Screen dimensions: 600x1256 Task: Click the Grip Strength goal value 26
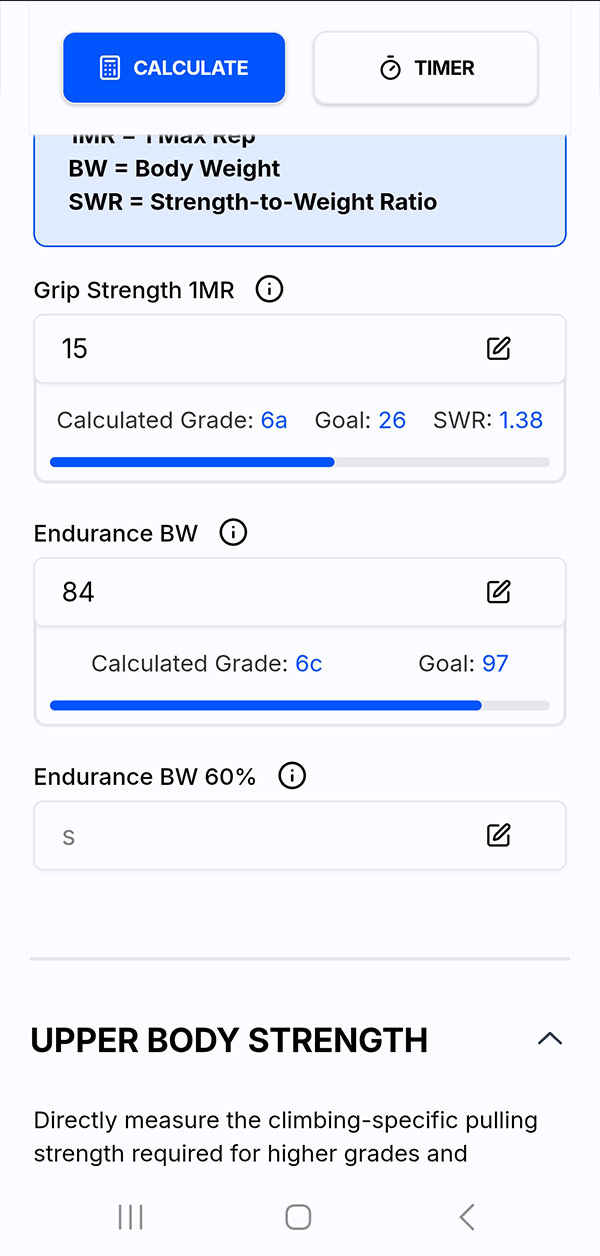tap(392, 420)
